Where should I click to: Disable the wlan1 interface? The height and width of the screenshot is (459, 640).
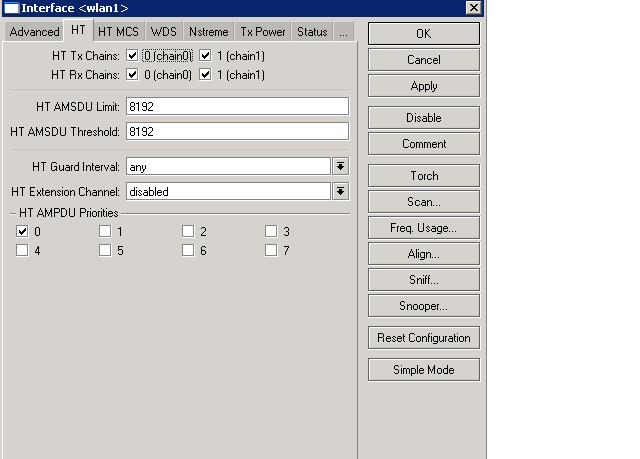(x=424, y=118)
